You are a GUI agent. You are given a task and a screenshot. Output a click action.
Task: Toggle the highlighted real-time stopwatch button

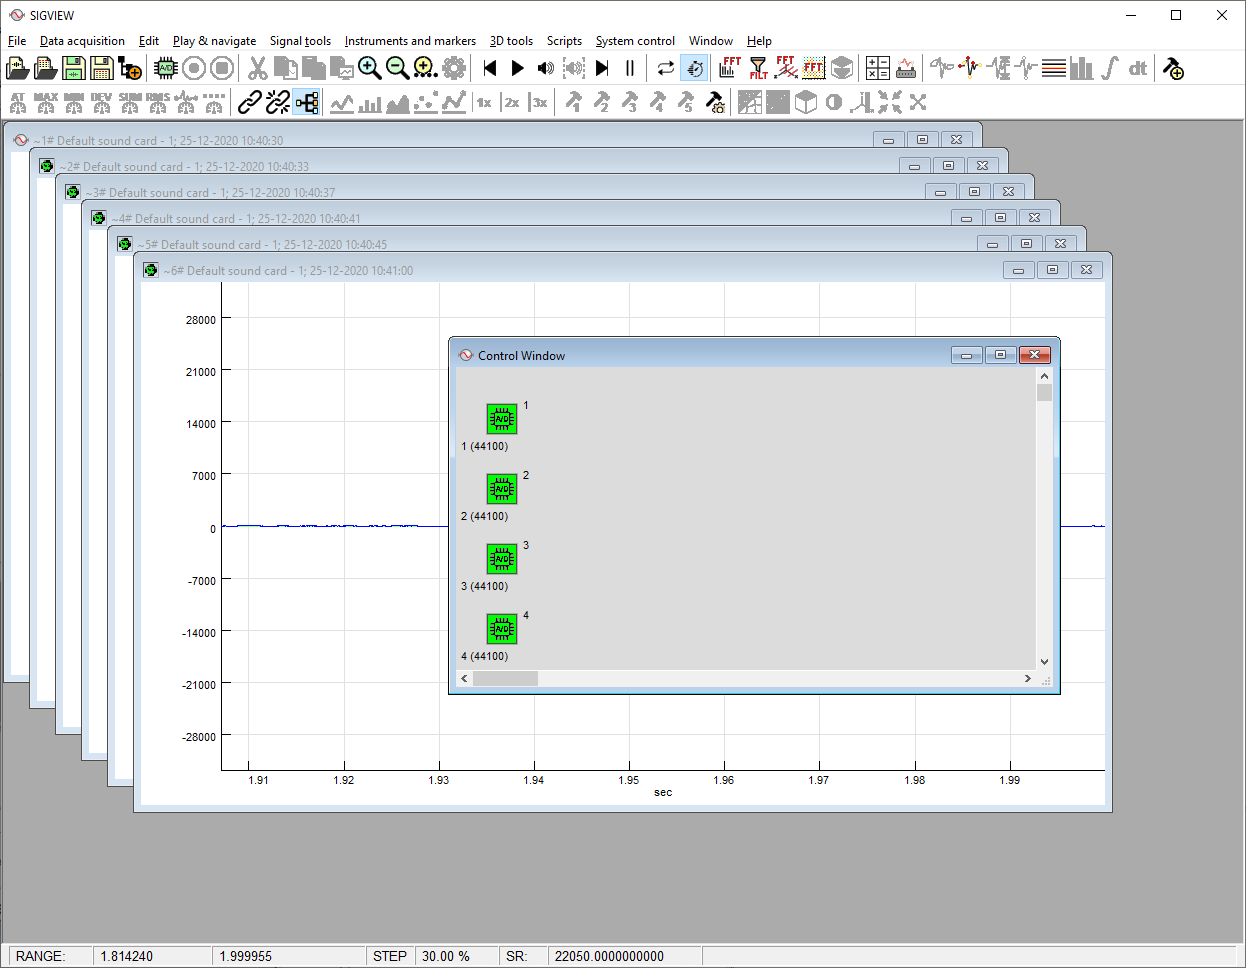[x=694, y=68]
